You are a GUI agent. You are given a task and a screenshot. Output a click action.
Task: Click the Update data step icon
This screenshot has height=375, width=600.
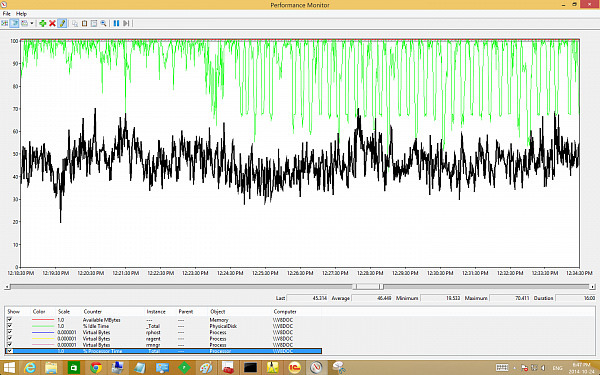[x=126, y=23]
